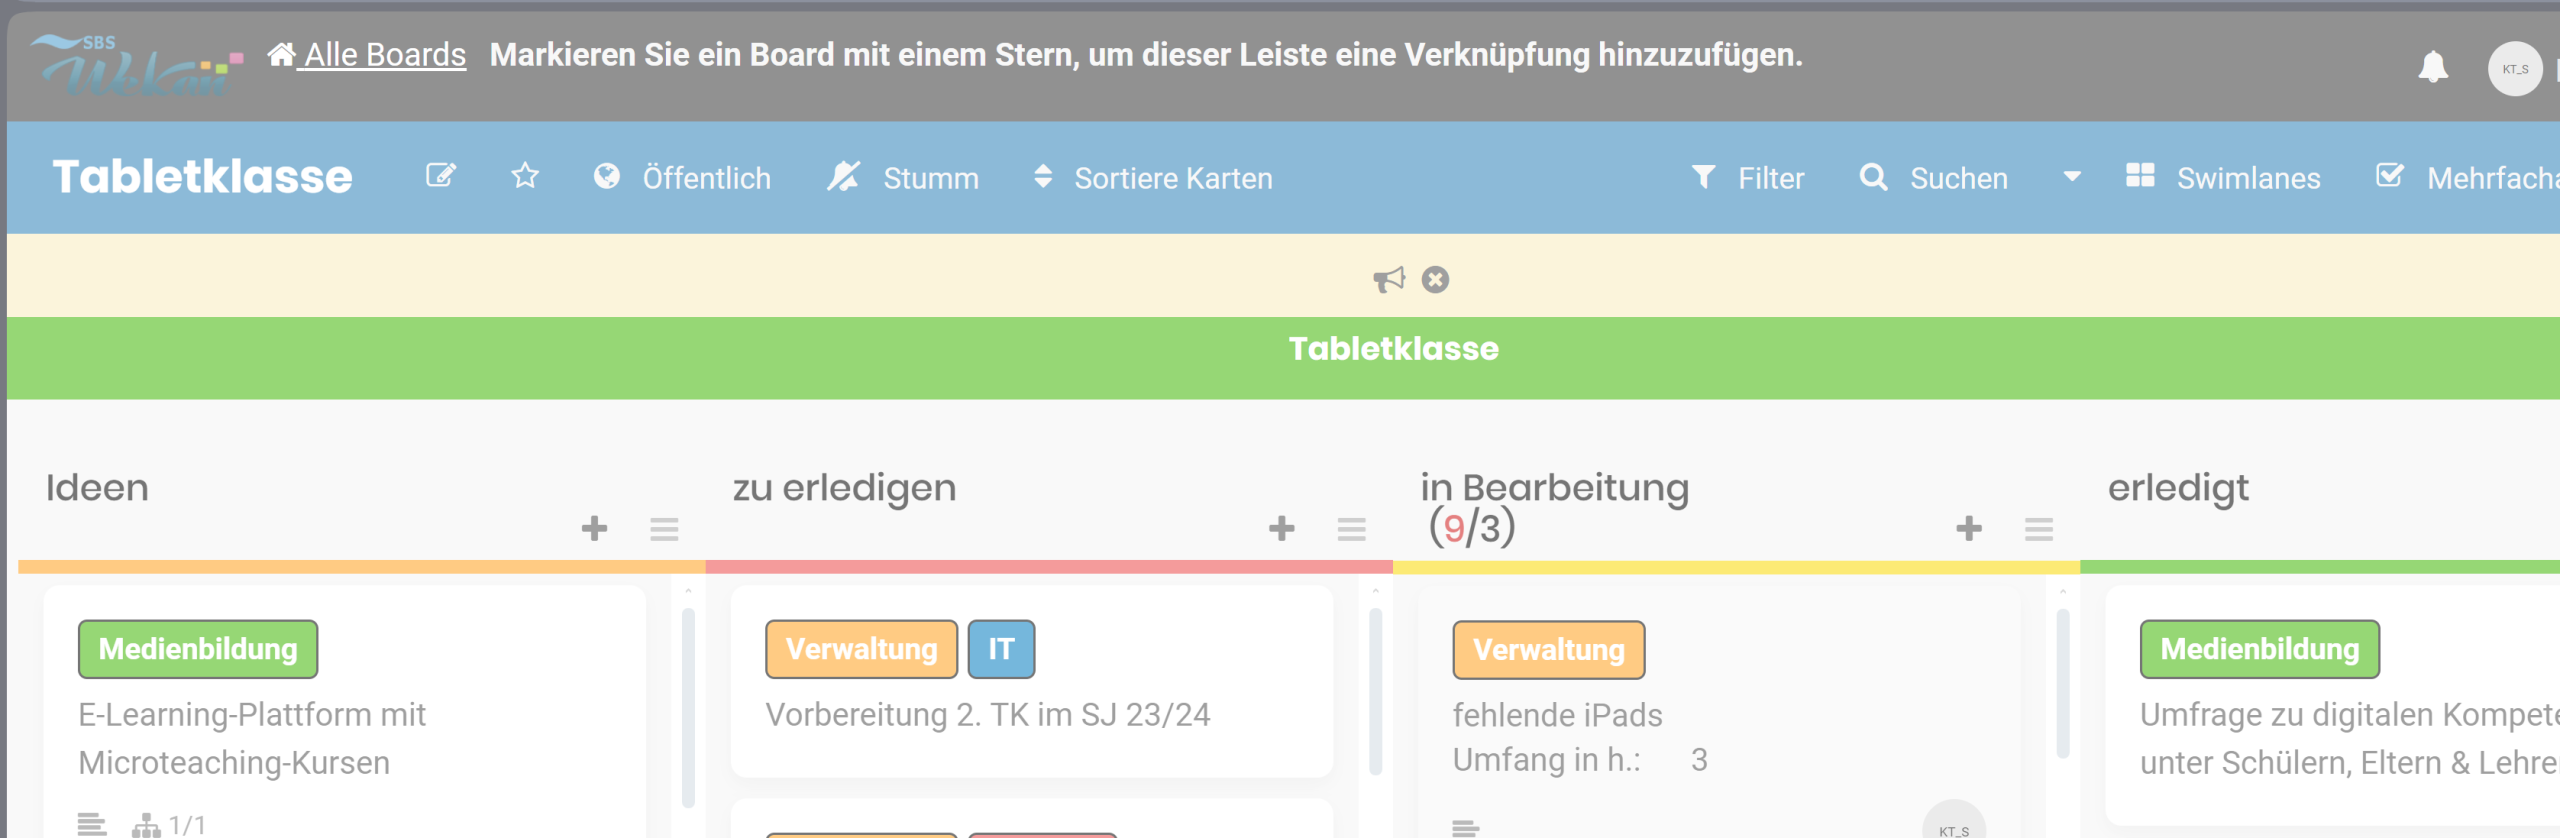
Task: Add a card to zu erledigen list
Action: pos(1281,528)
